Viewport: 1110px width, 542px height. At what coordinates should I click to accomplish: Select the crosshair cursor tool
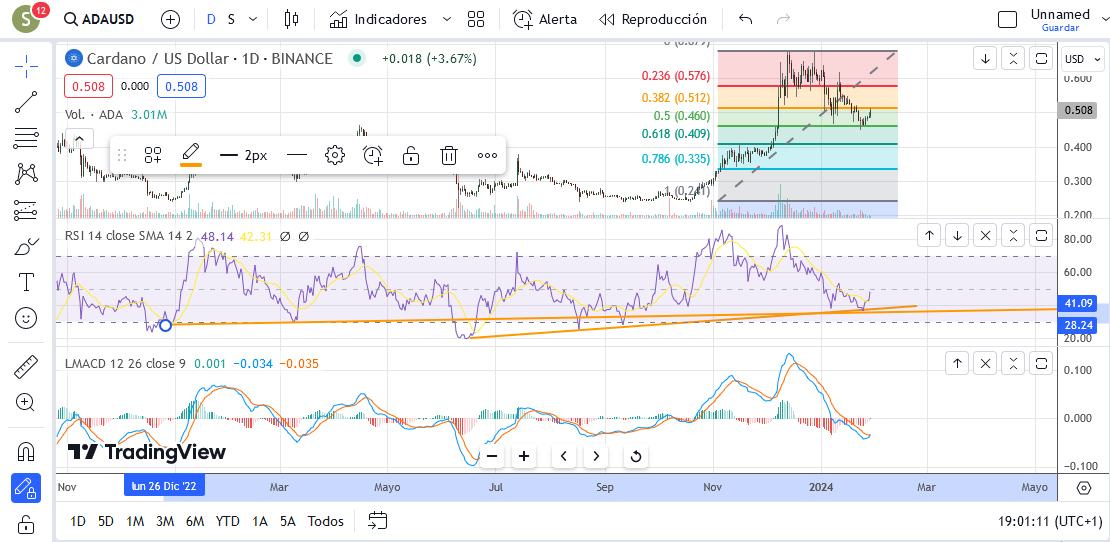point(26,67)
